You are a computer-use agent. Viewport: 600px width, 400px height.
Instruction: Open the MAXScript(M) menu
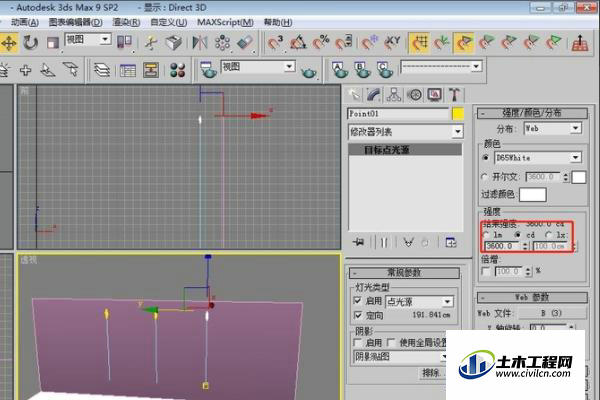[x=225, y=22]
